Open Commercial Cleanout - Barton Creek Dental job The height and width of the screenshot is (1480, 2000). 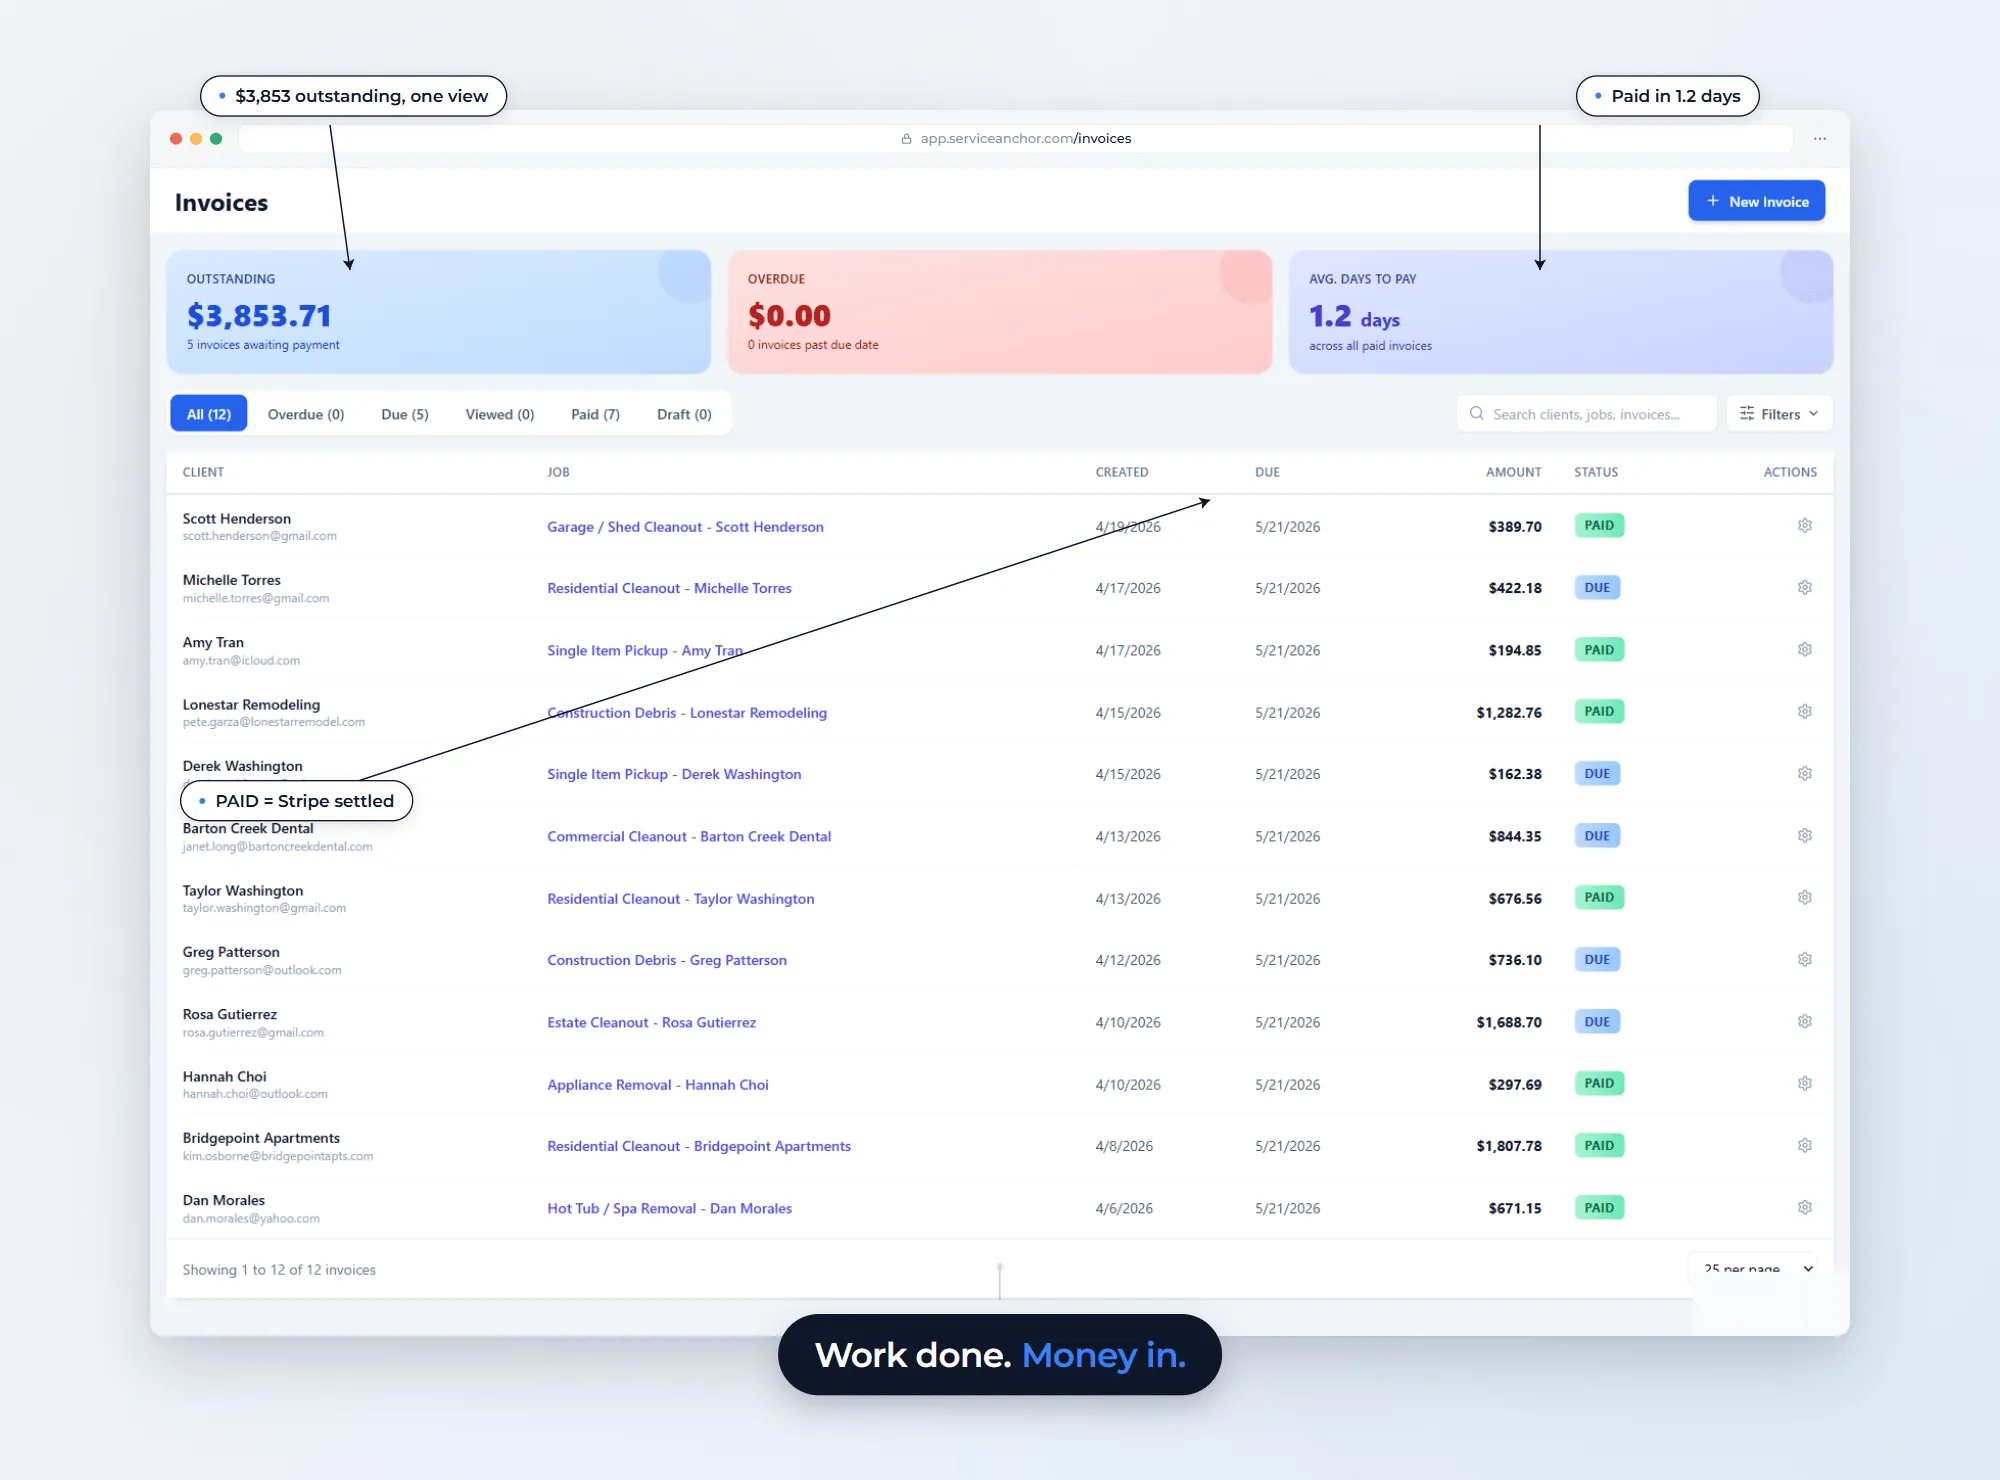click(689, 836)
